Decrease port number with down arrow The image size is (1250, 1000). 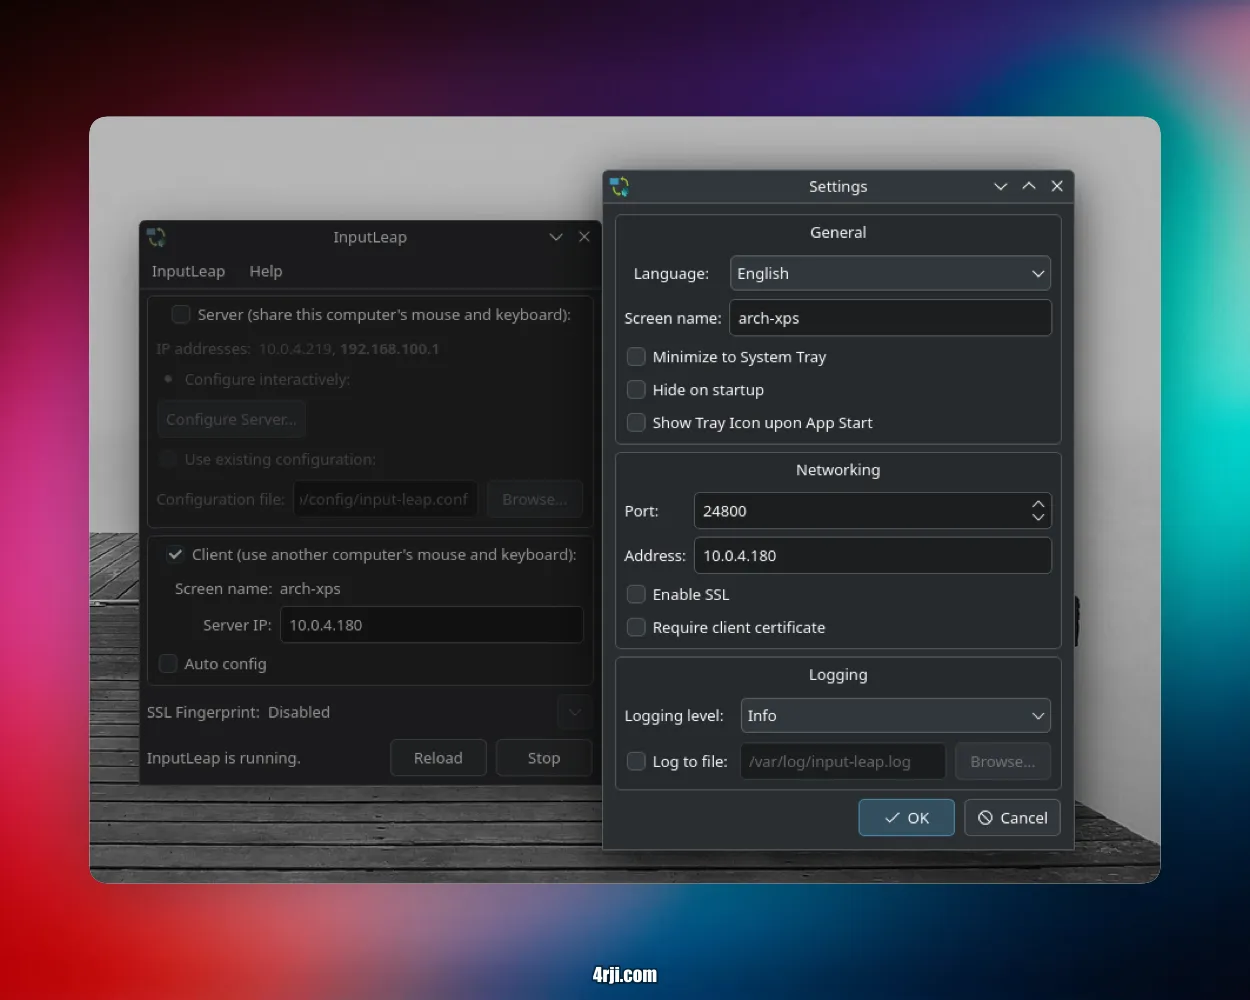1038,518
